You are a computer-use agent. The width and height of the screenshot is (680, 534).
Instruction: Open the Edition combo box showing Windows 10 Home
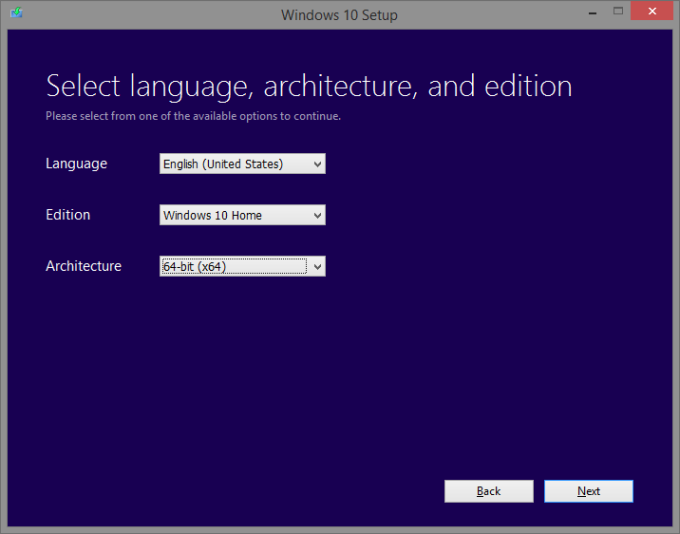(x=234, y=215)
